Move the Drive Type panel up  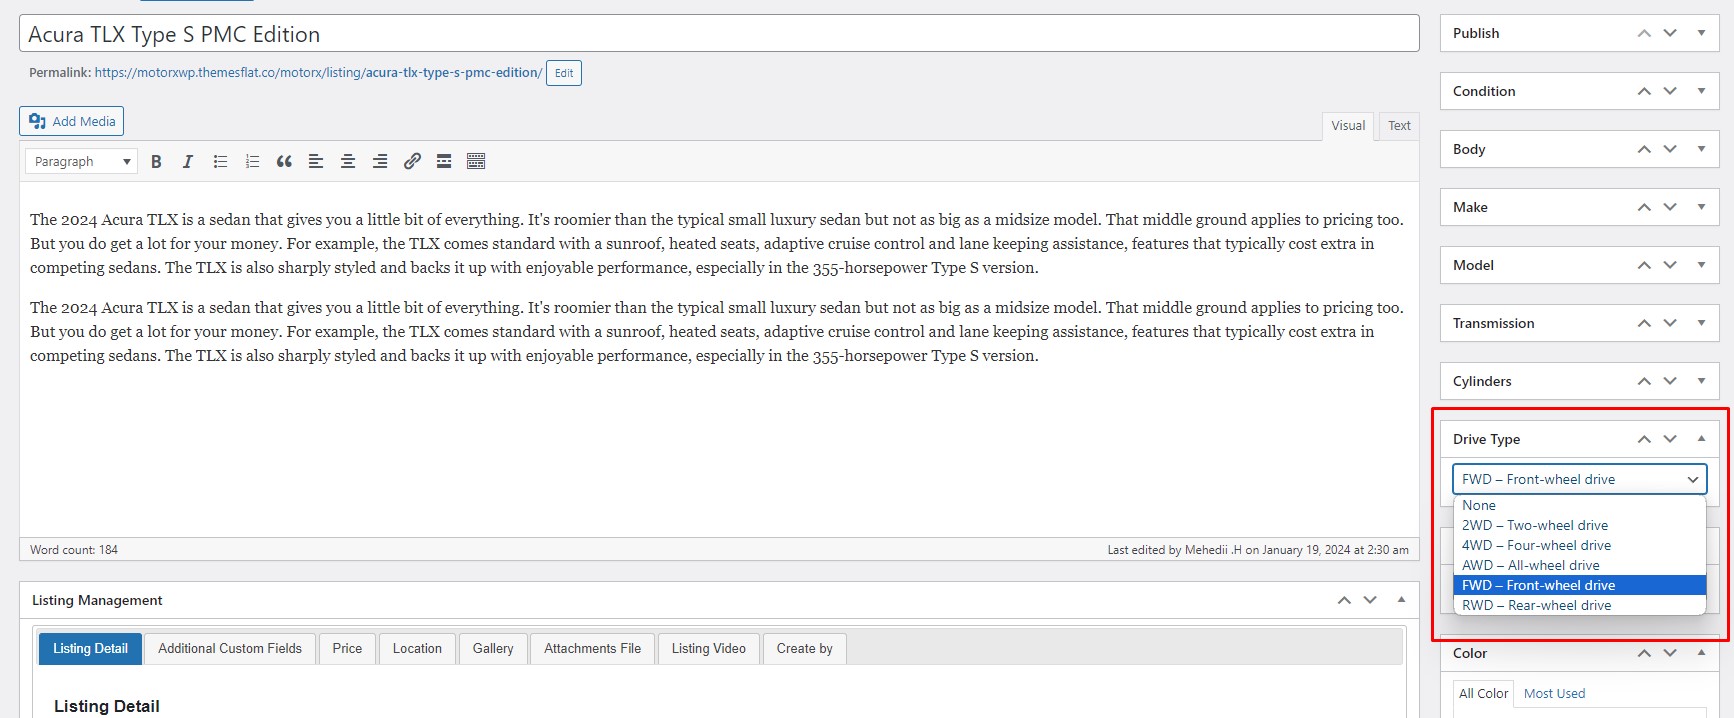pyautogui.click(x=1644, y=439)
